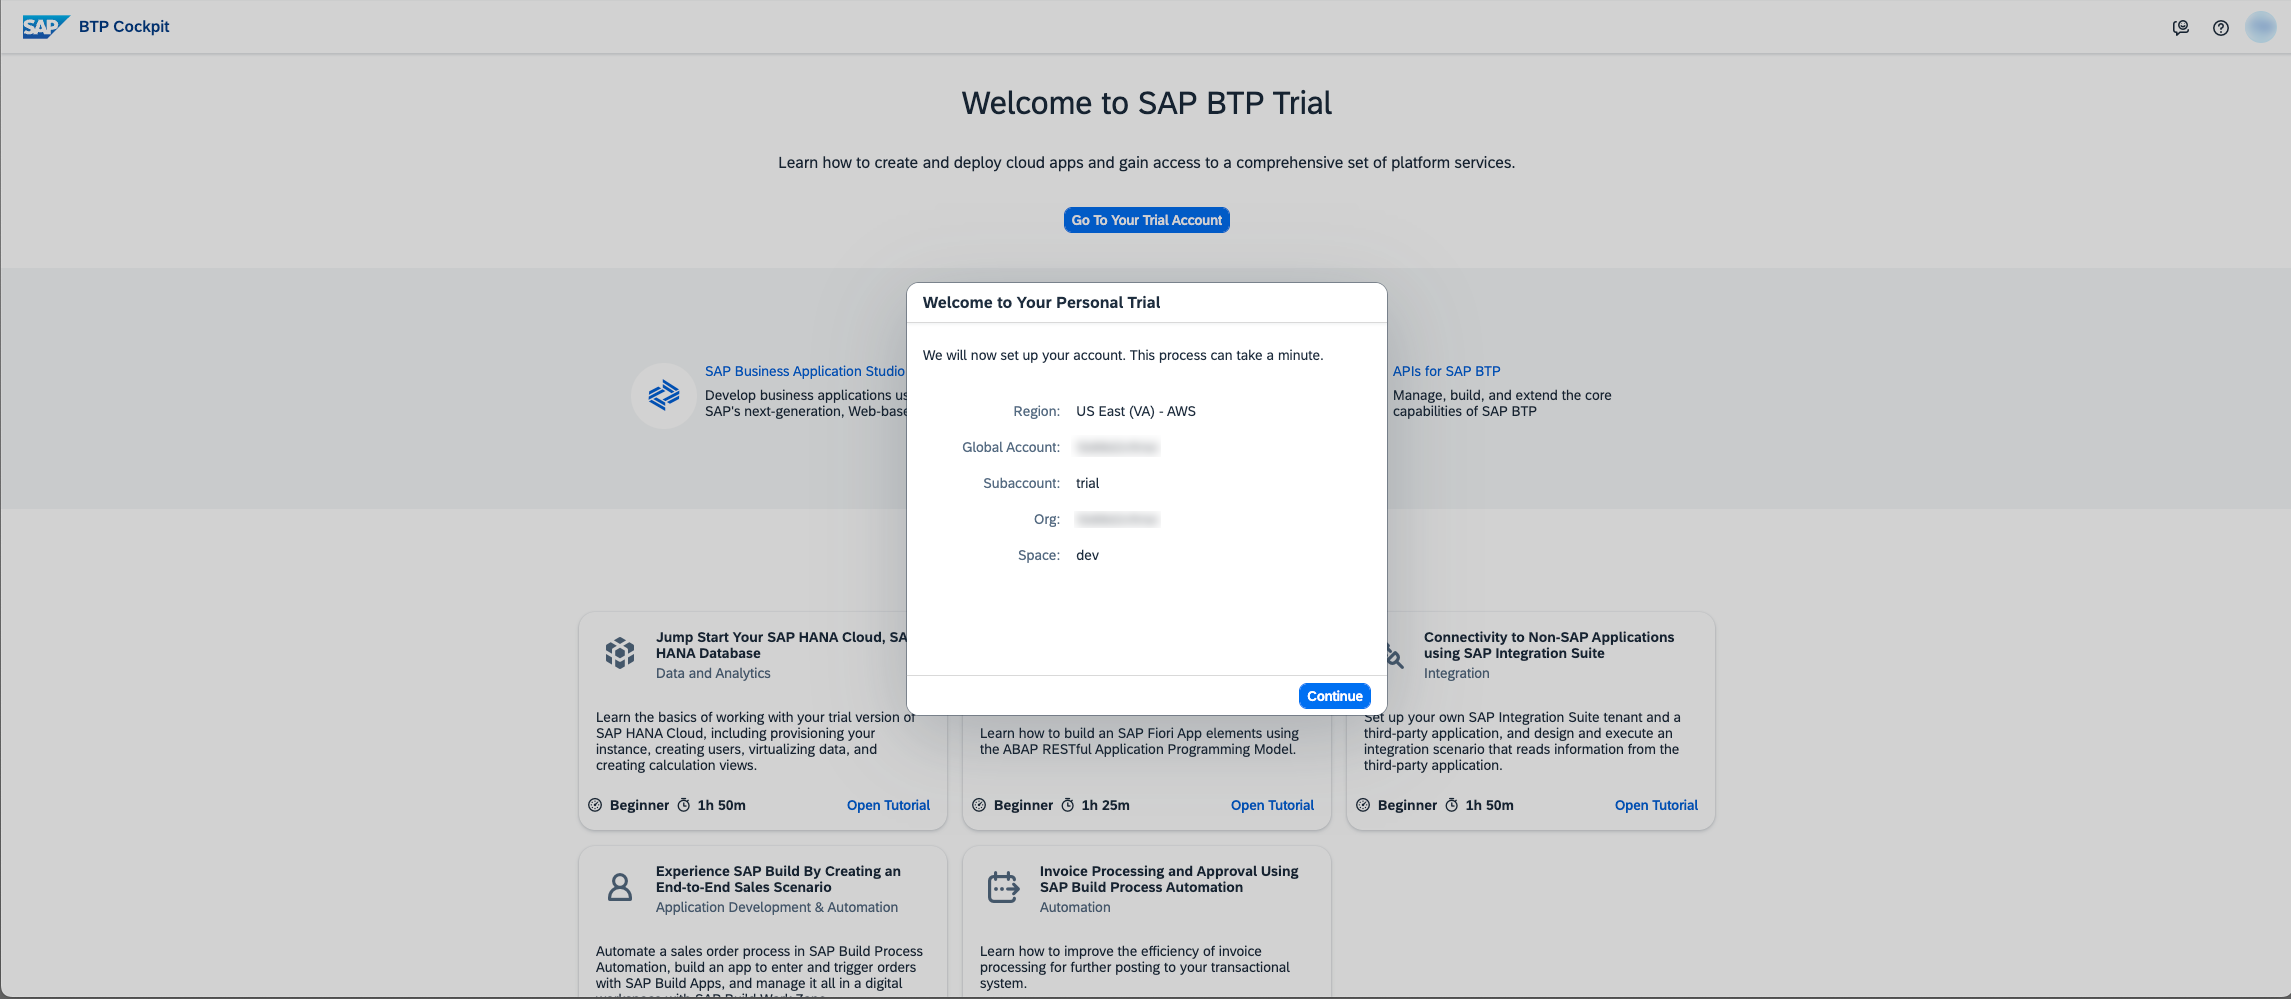Click the SAP Business Application Studio icon

(x=663, y=396)
